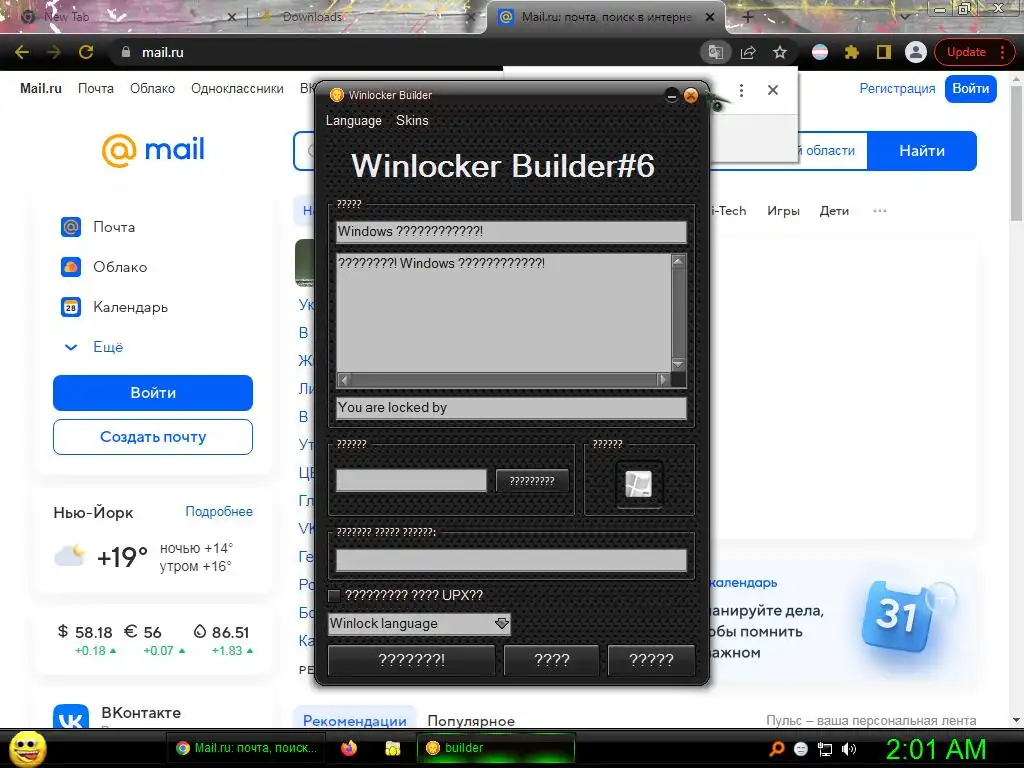Open the Skins menu in Winlocker Builder
The height and width of the screenshot is (768, 1024).
pos(412,121)
